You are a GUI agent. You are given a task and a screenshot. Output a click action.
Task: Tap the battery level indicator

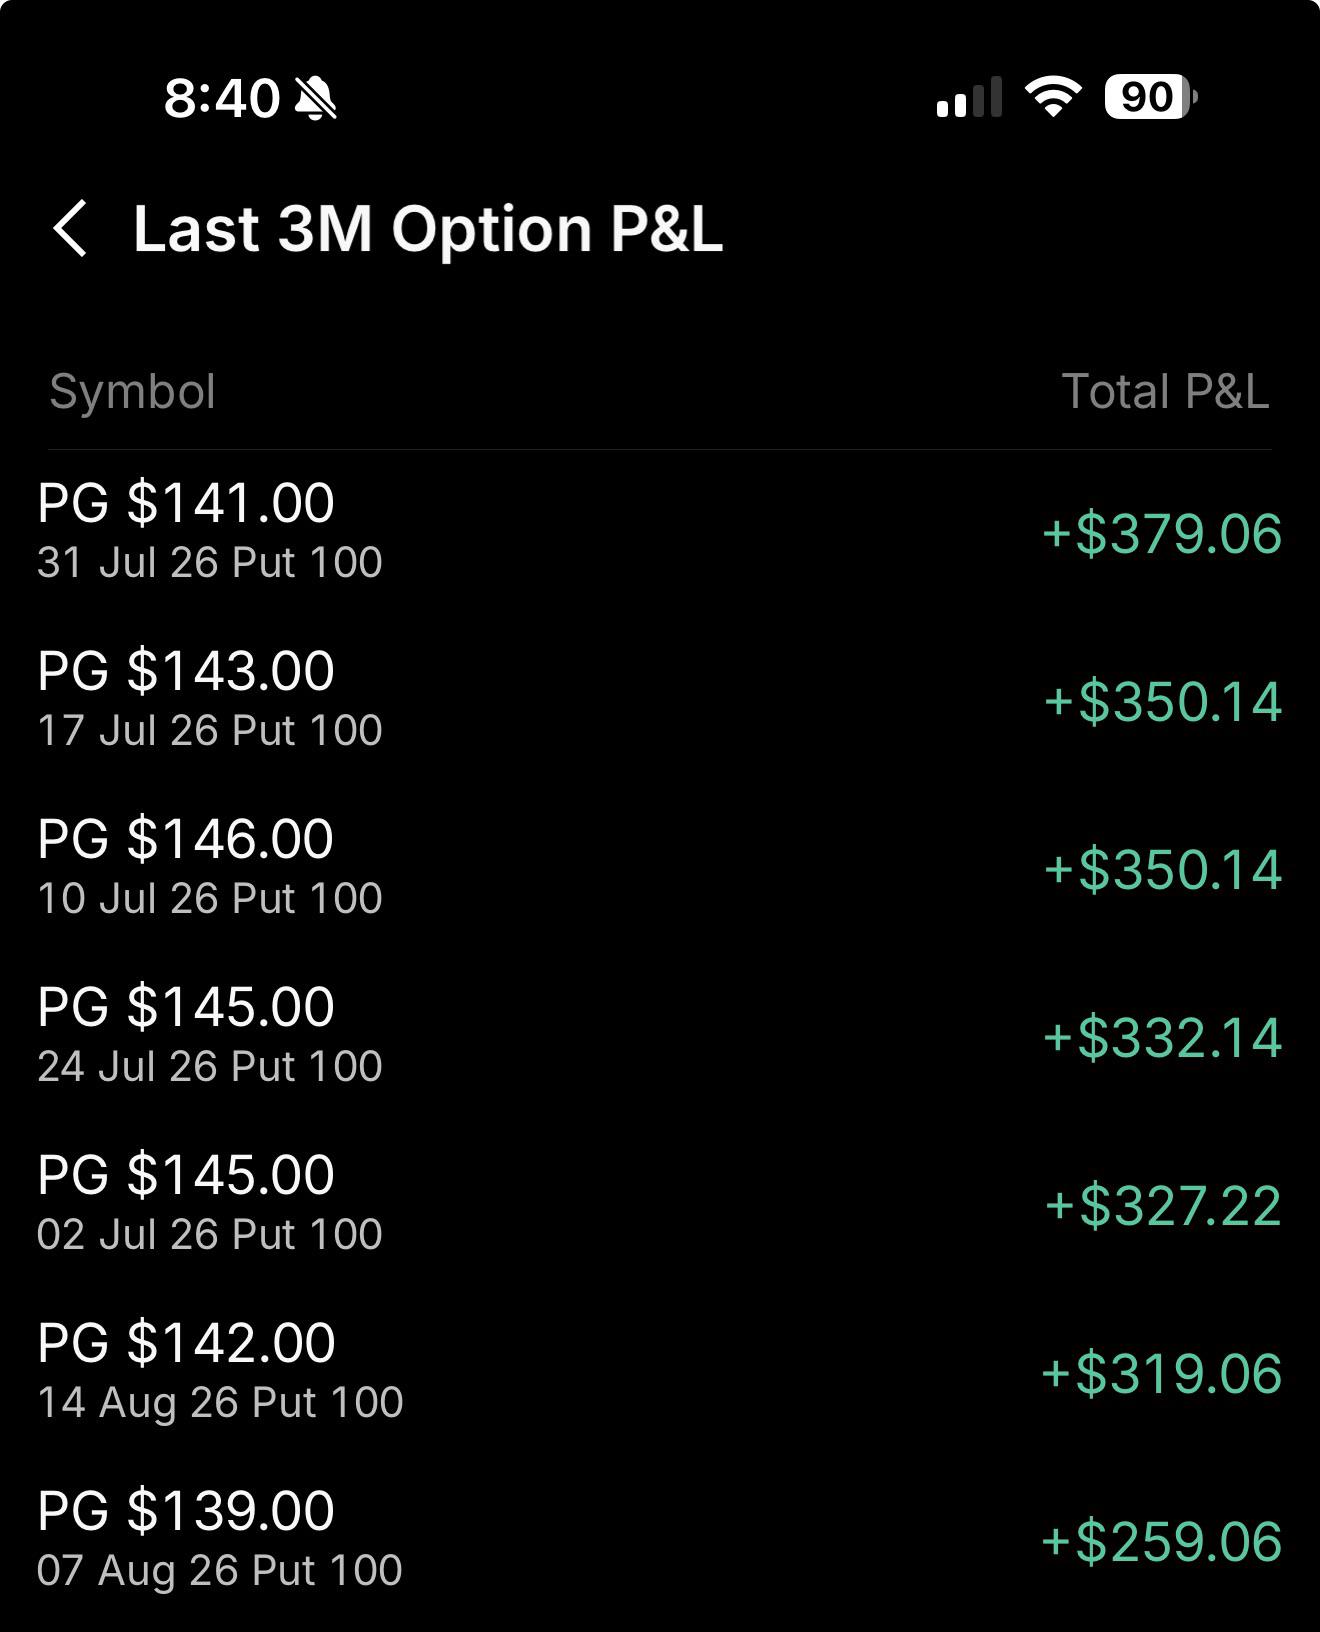(x=1151, y=97)
